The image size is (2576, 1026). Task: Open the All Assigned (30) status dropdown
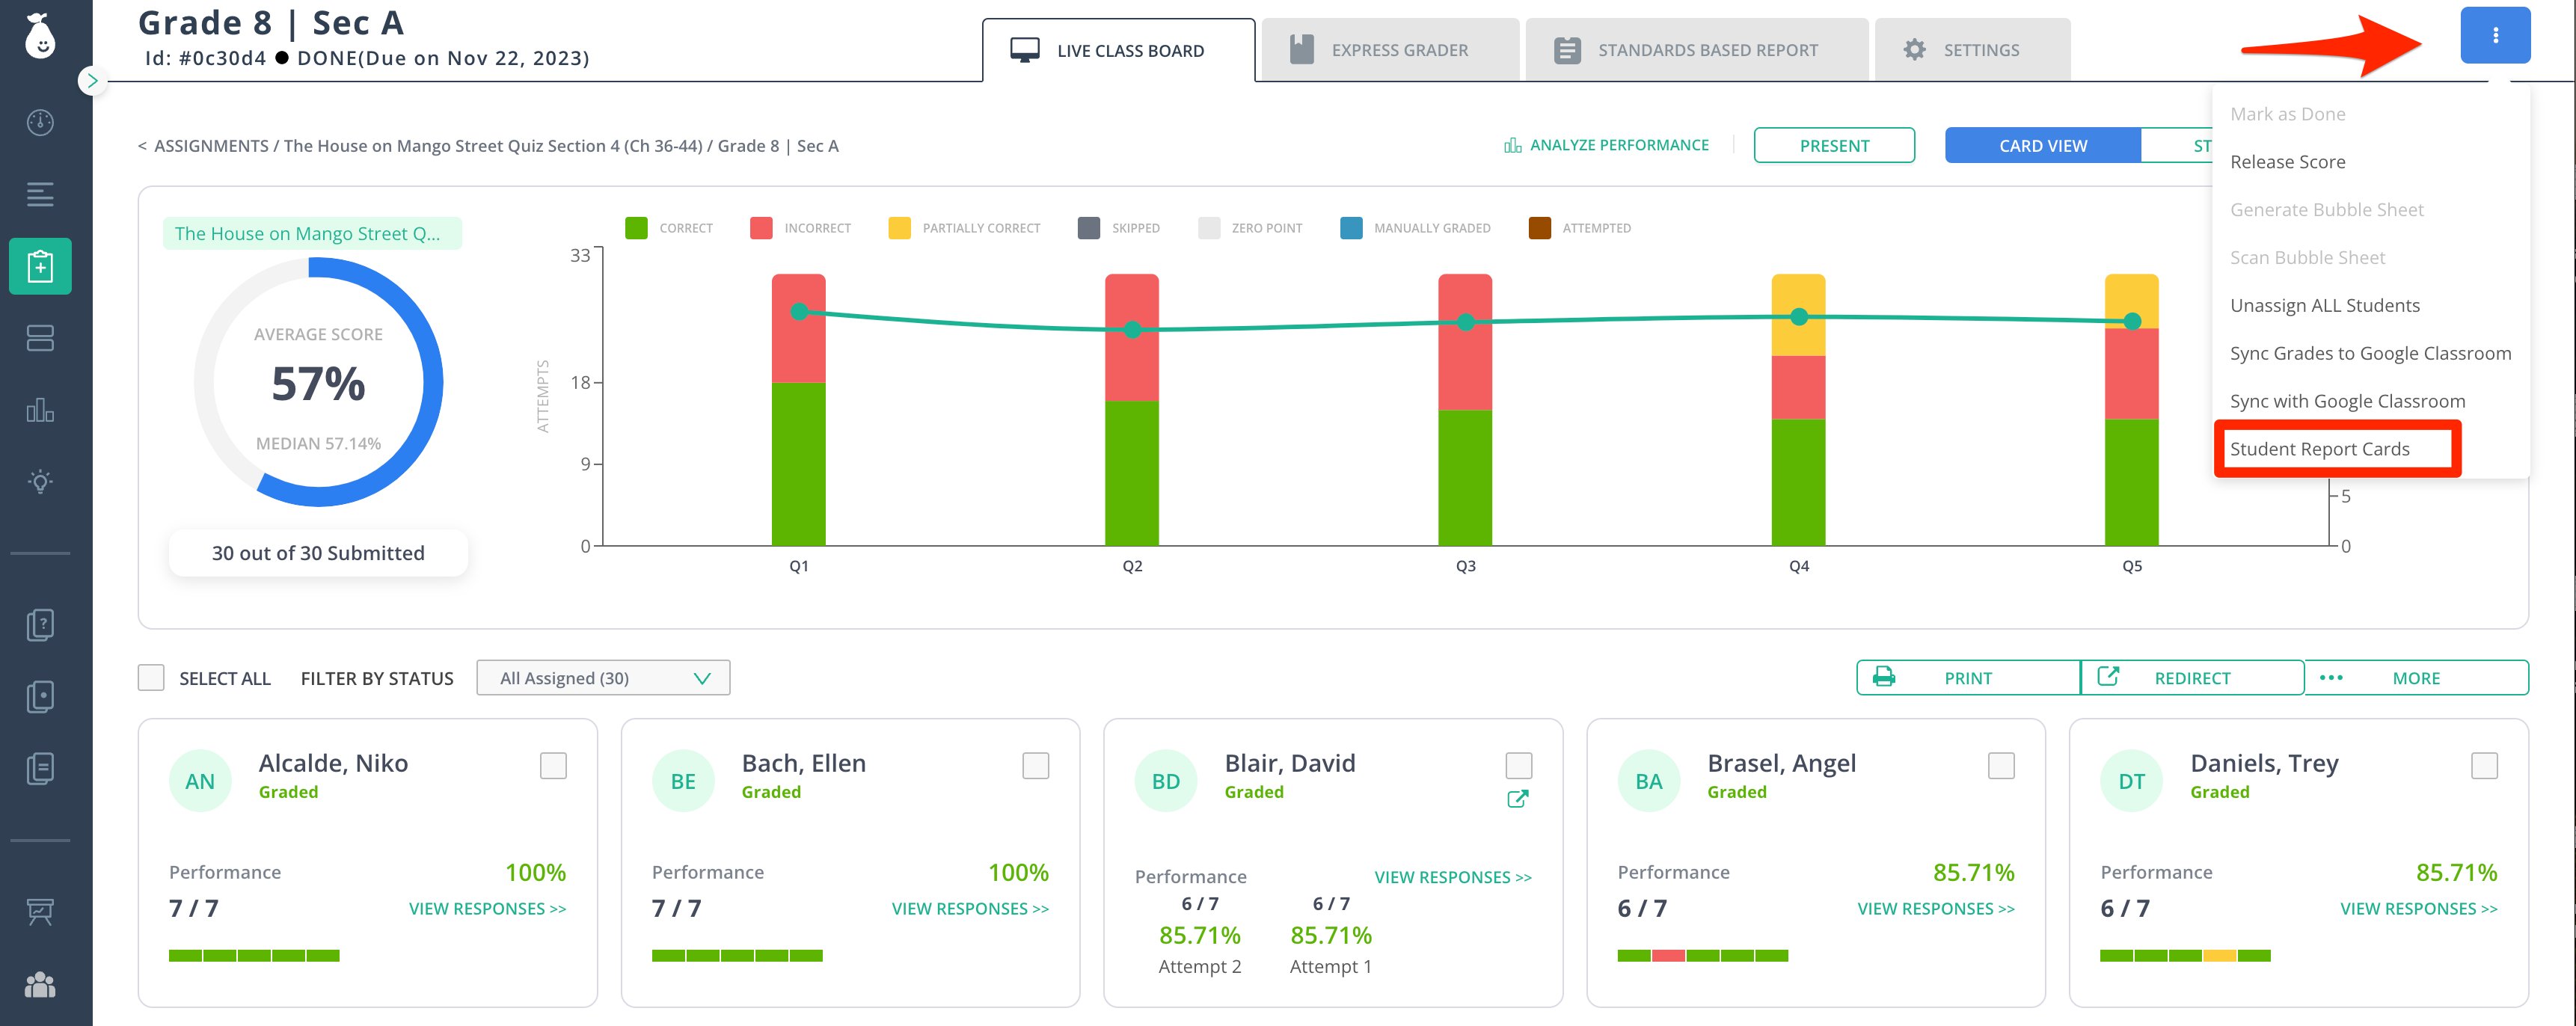(x=603, y=678)
